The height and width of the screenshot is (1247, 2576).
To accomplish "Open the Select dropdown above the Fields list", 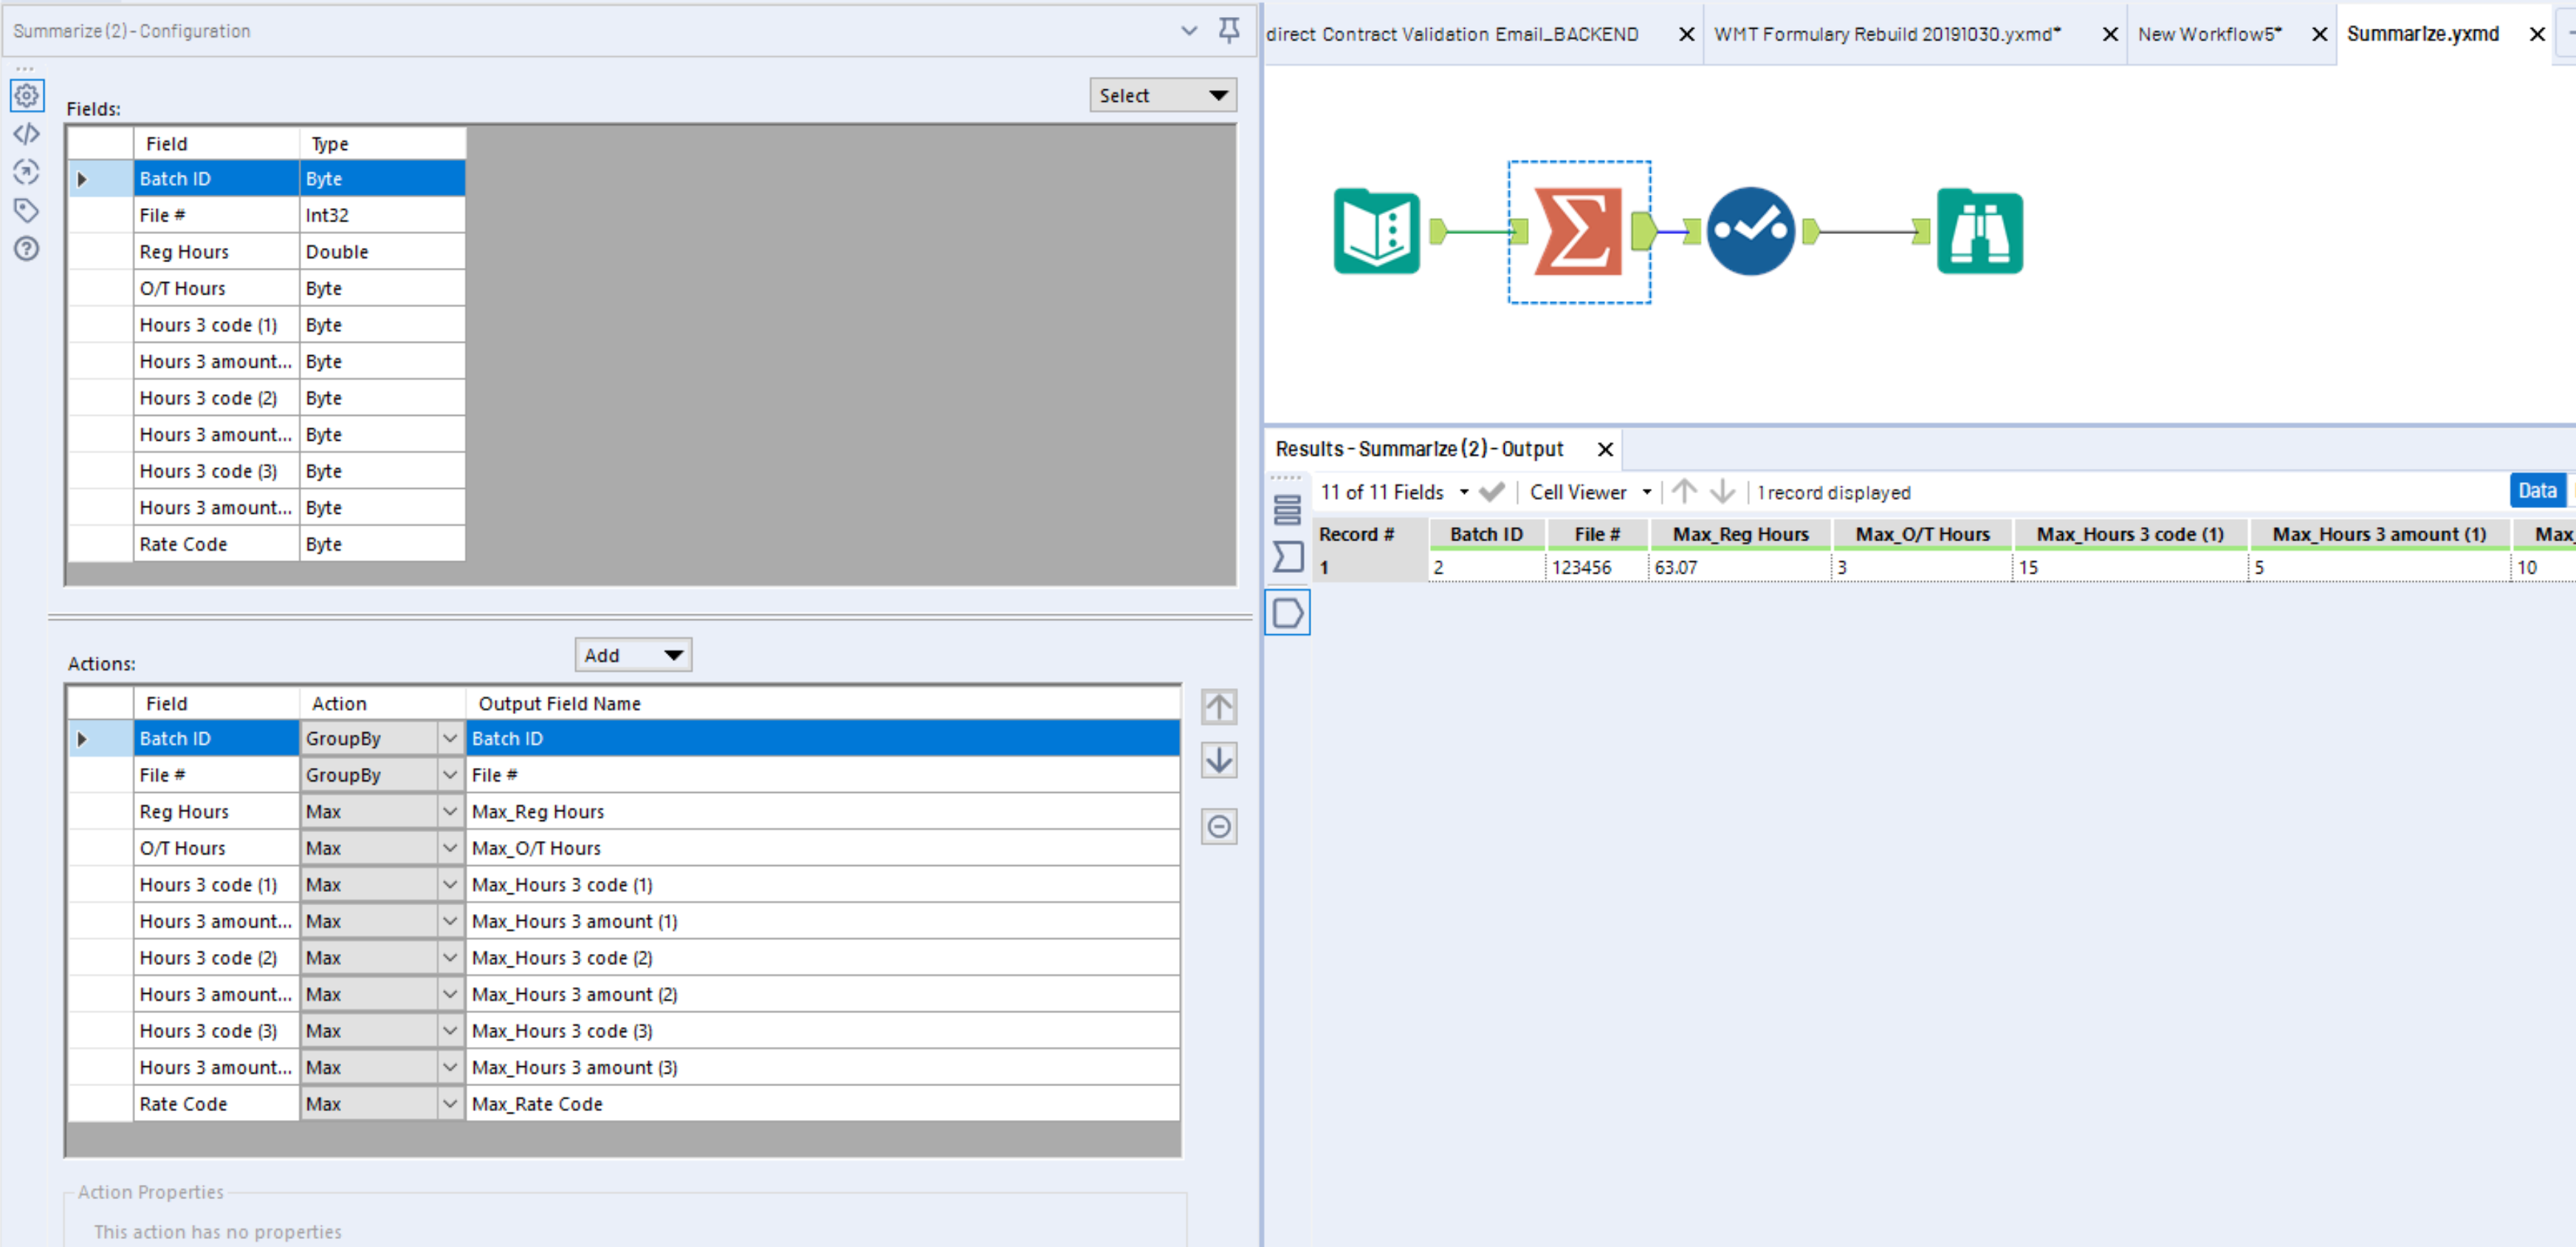I will (x=1161, y=94).
